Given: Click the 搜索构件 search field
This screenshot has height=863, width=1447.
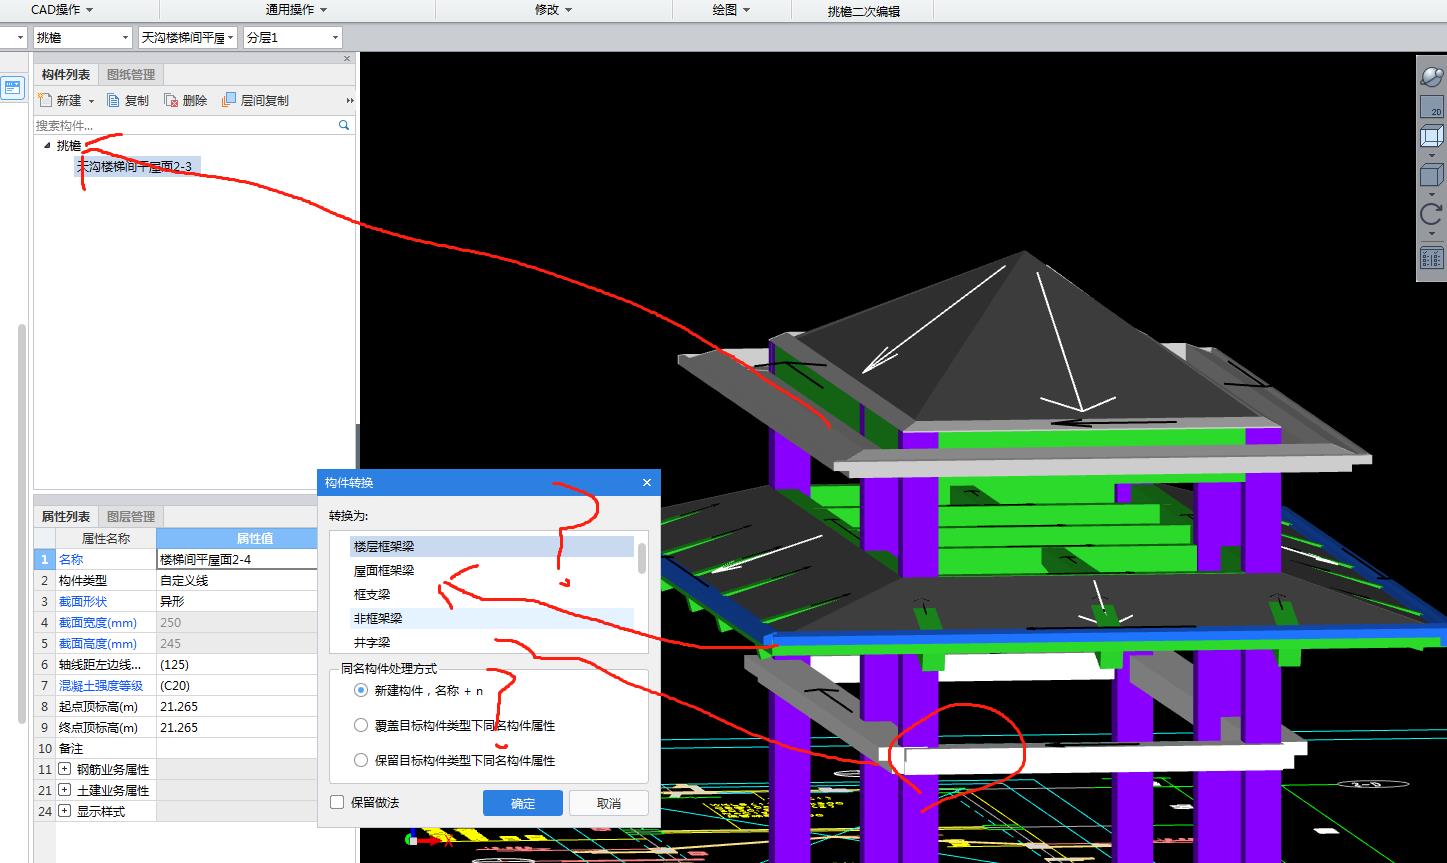Looking at the screenshot, I should [186, 125].
